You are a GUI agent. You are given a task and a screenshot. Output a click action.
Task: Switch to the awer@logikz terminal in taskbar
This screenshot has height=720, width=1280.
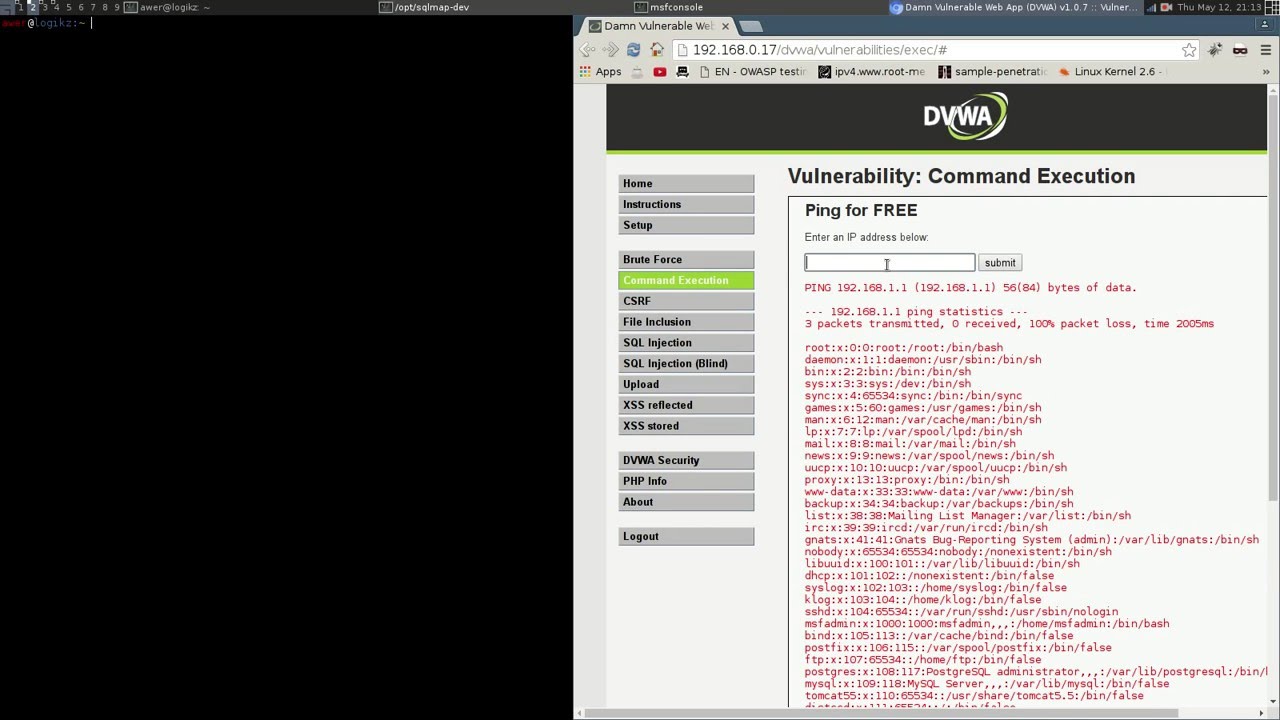pyautogui.click(x=168, y=7)
